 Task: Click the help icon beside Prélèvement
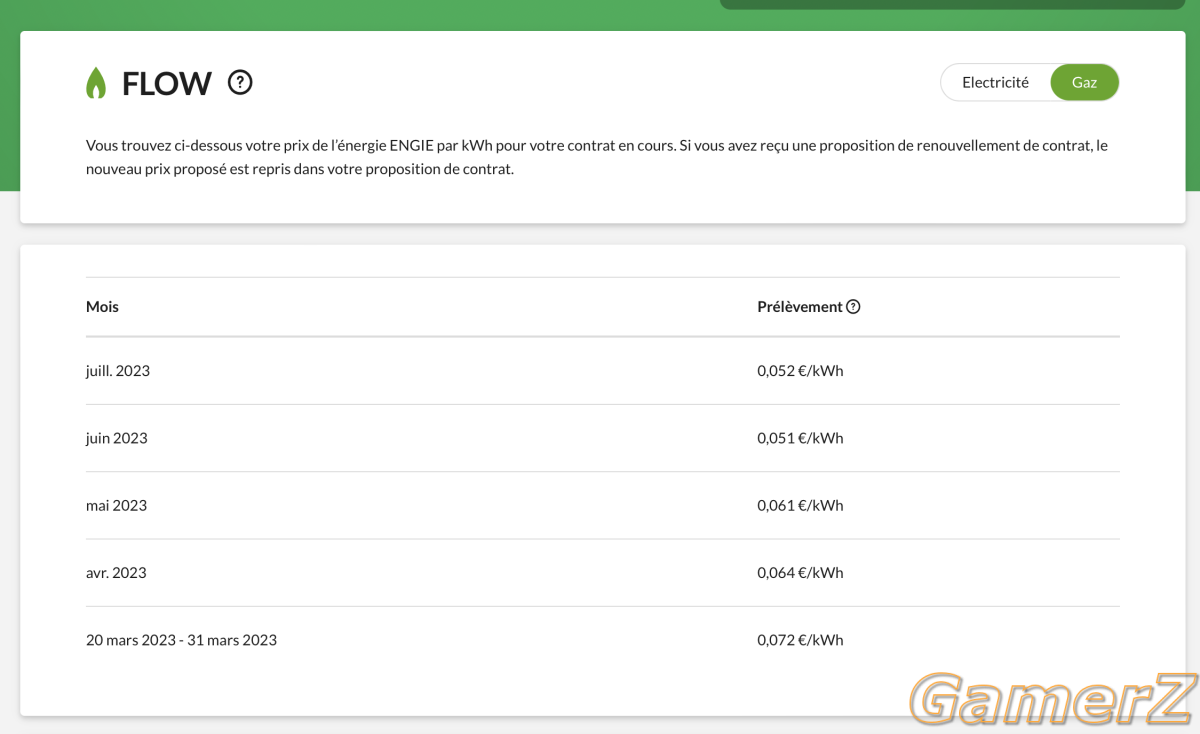point(853,307)
